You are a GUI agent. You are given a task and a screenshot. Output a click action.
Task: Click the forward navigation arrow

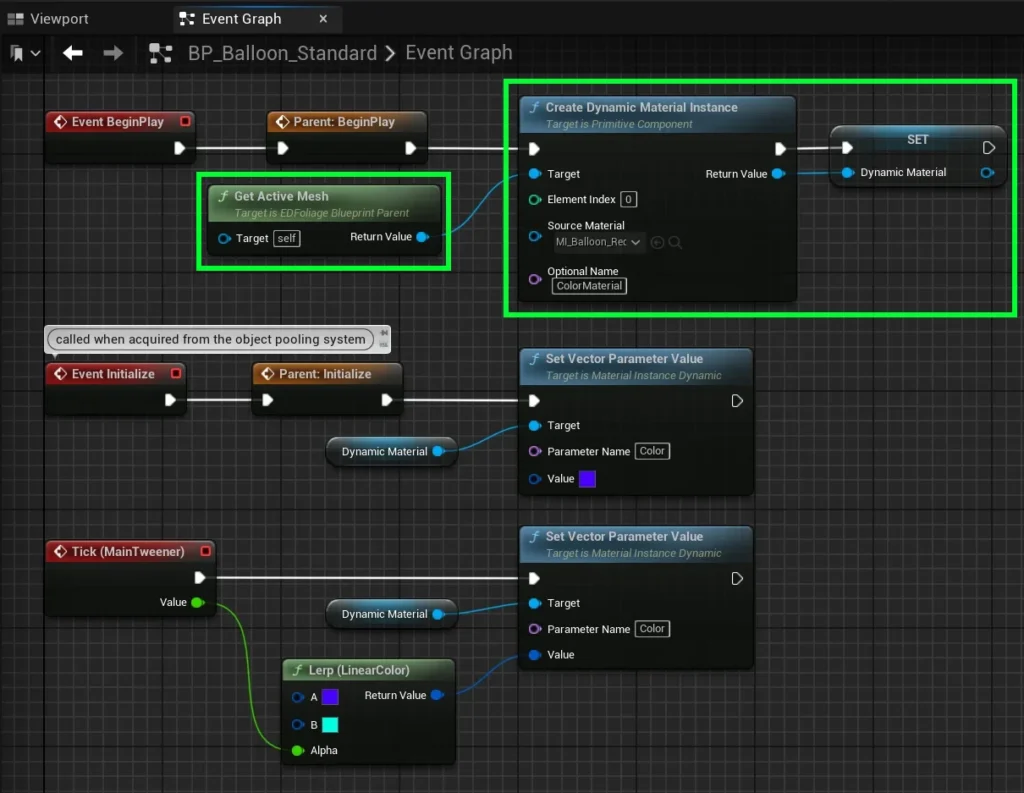[113, 53]
